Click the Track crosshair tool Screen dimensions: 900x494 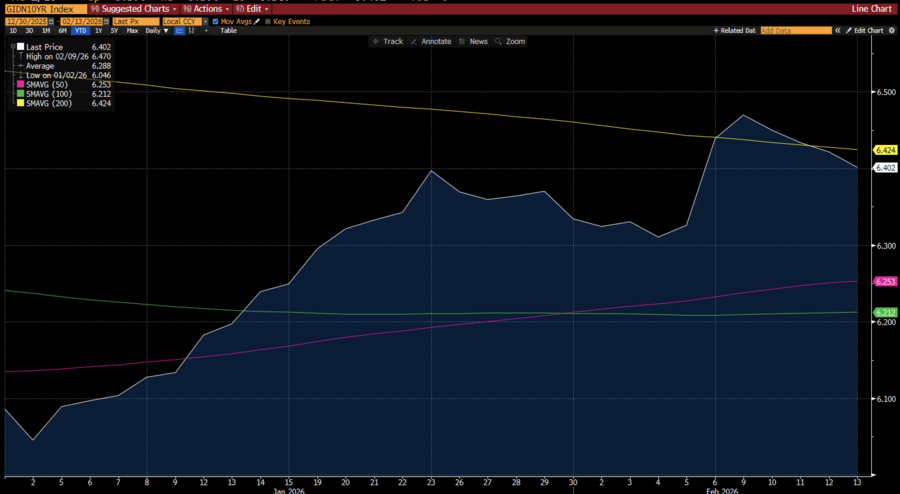click(x=387, y=41)
